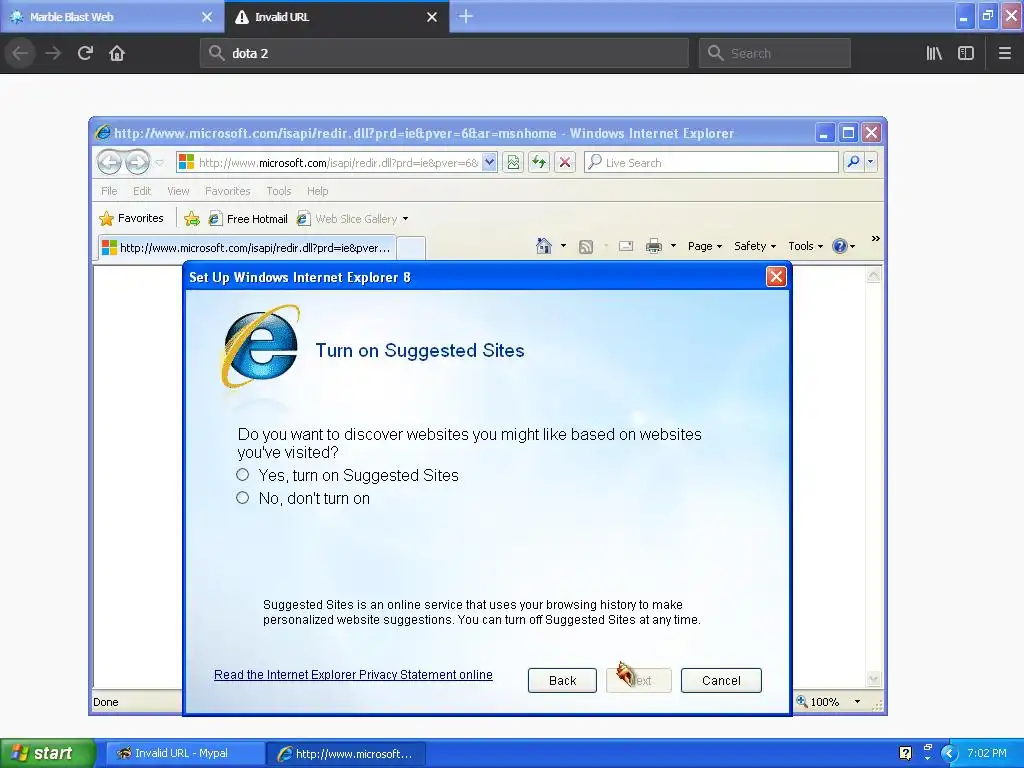Open the IE Favorites menu
The height and width of the screenshot is (768, 1024).
pos(227,191)
